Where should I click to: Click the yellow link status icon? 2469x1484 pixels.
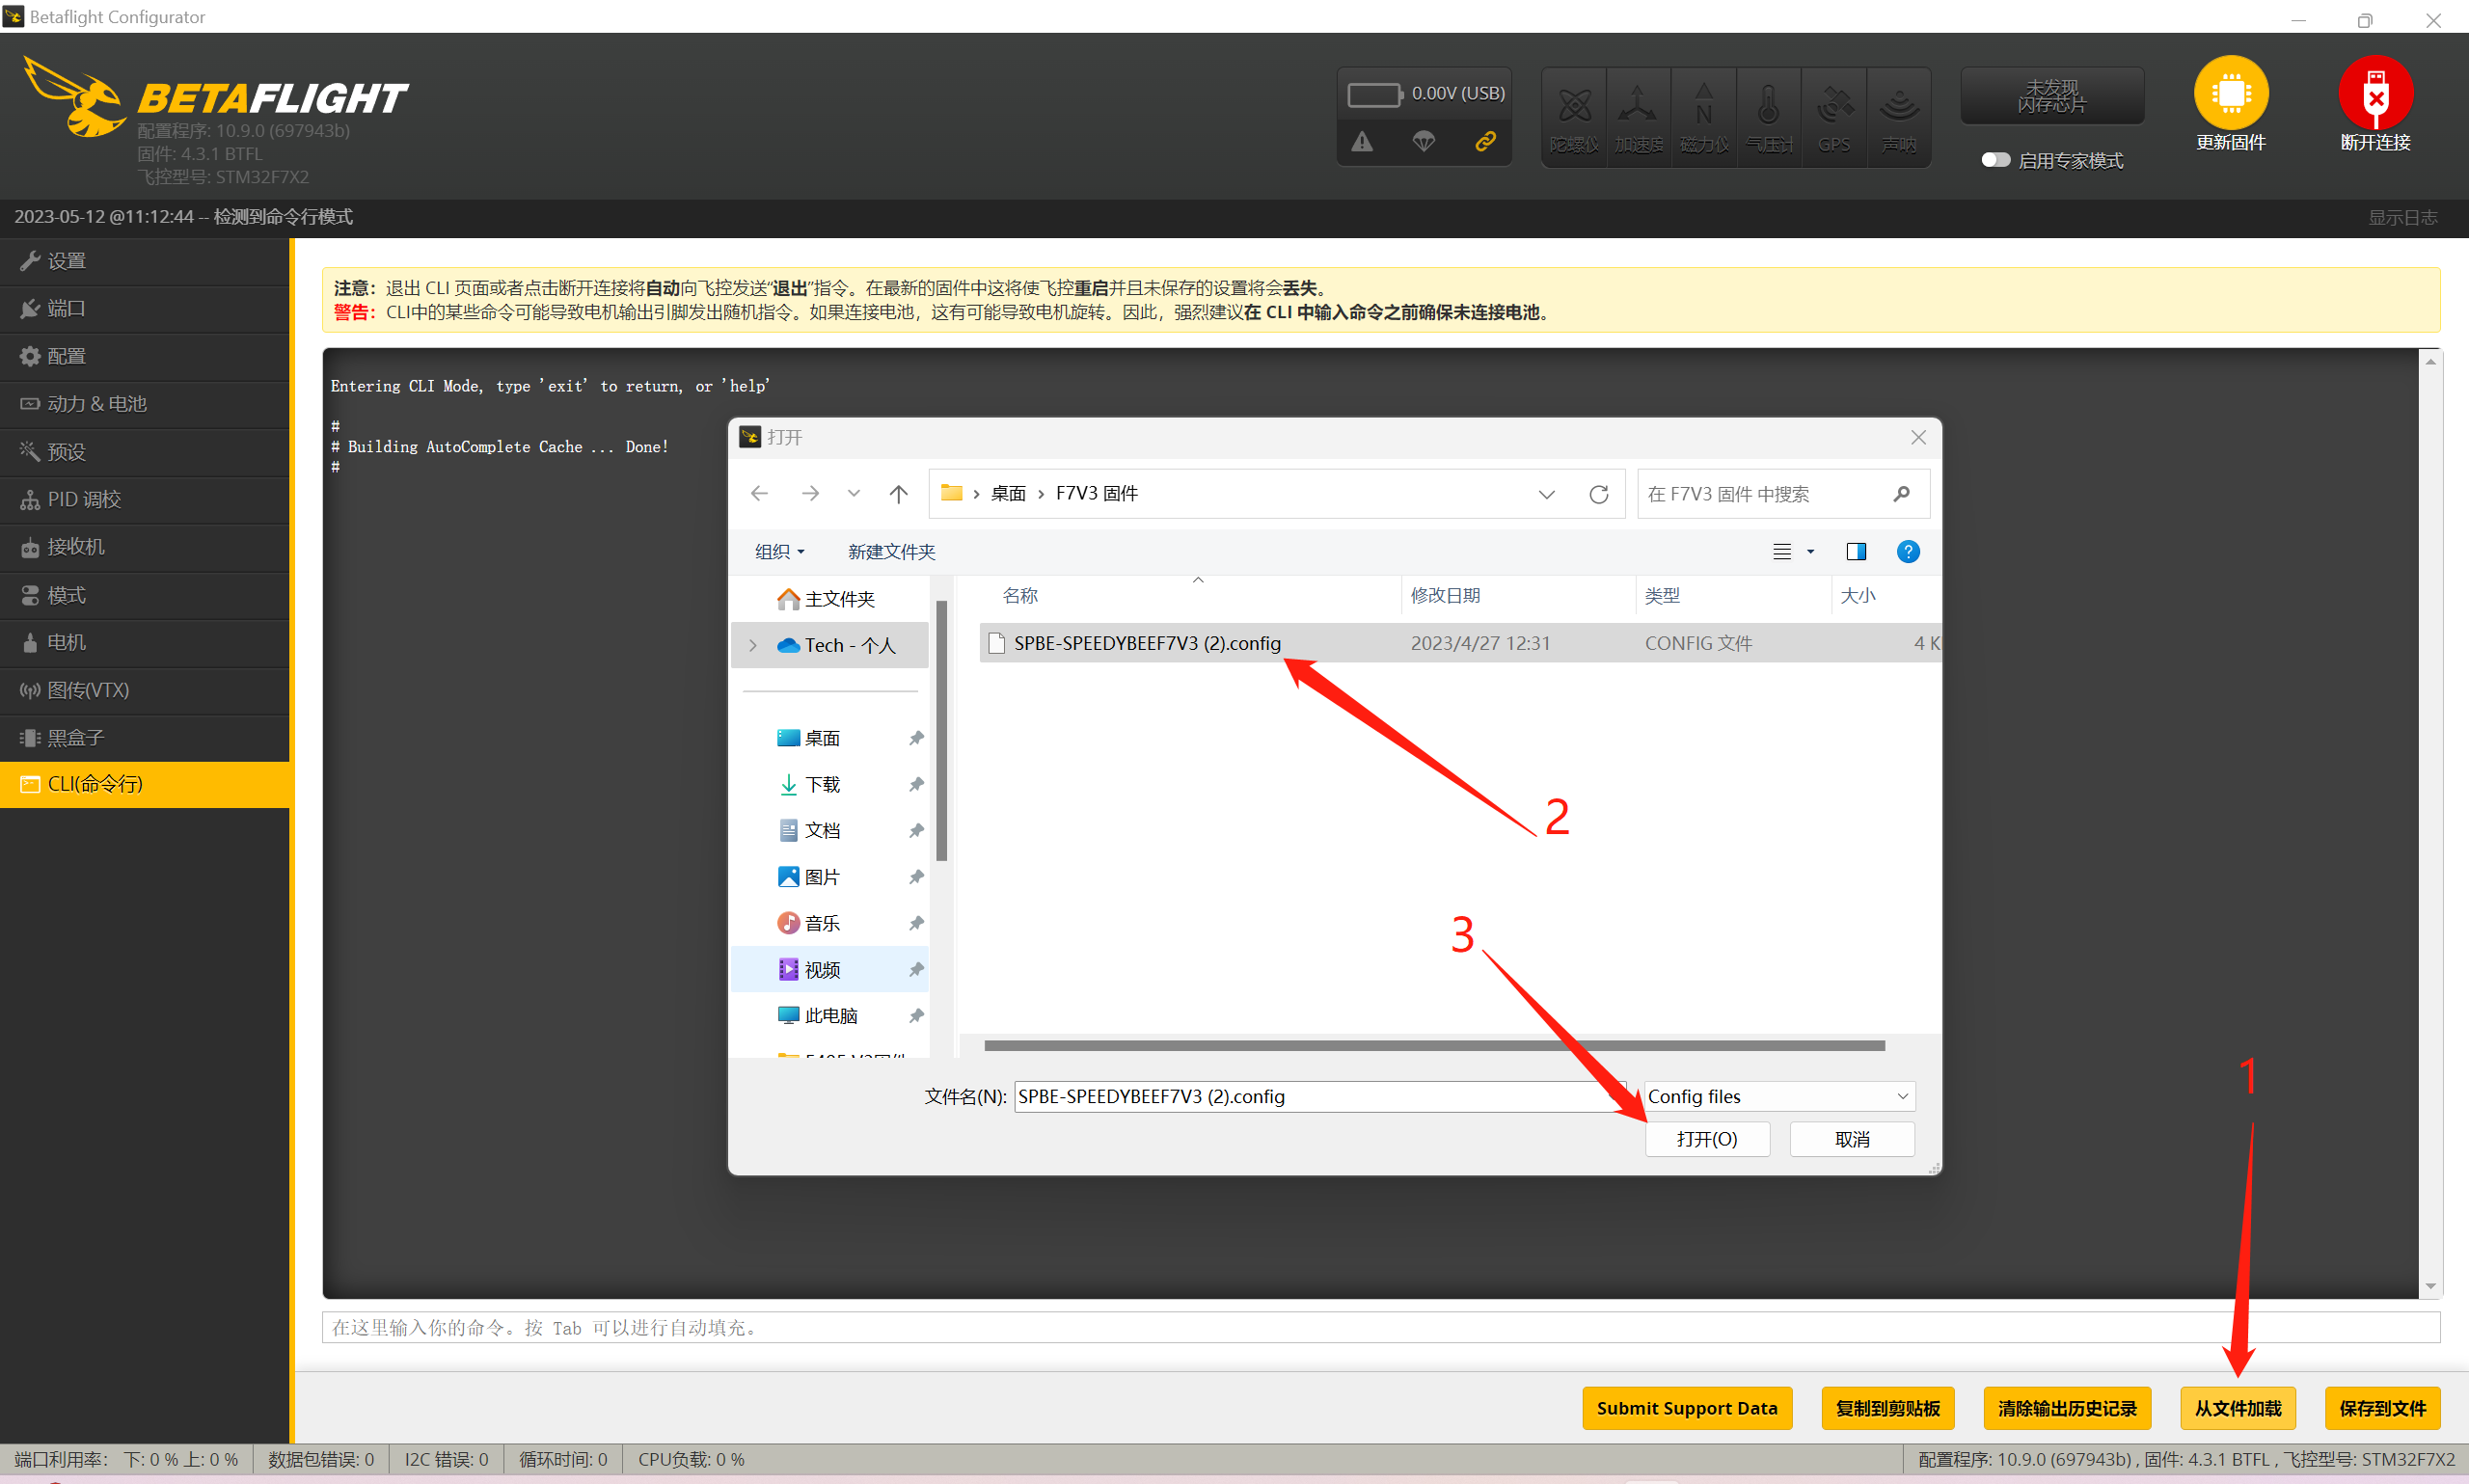[1485, 141]
